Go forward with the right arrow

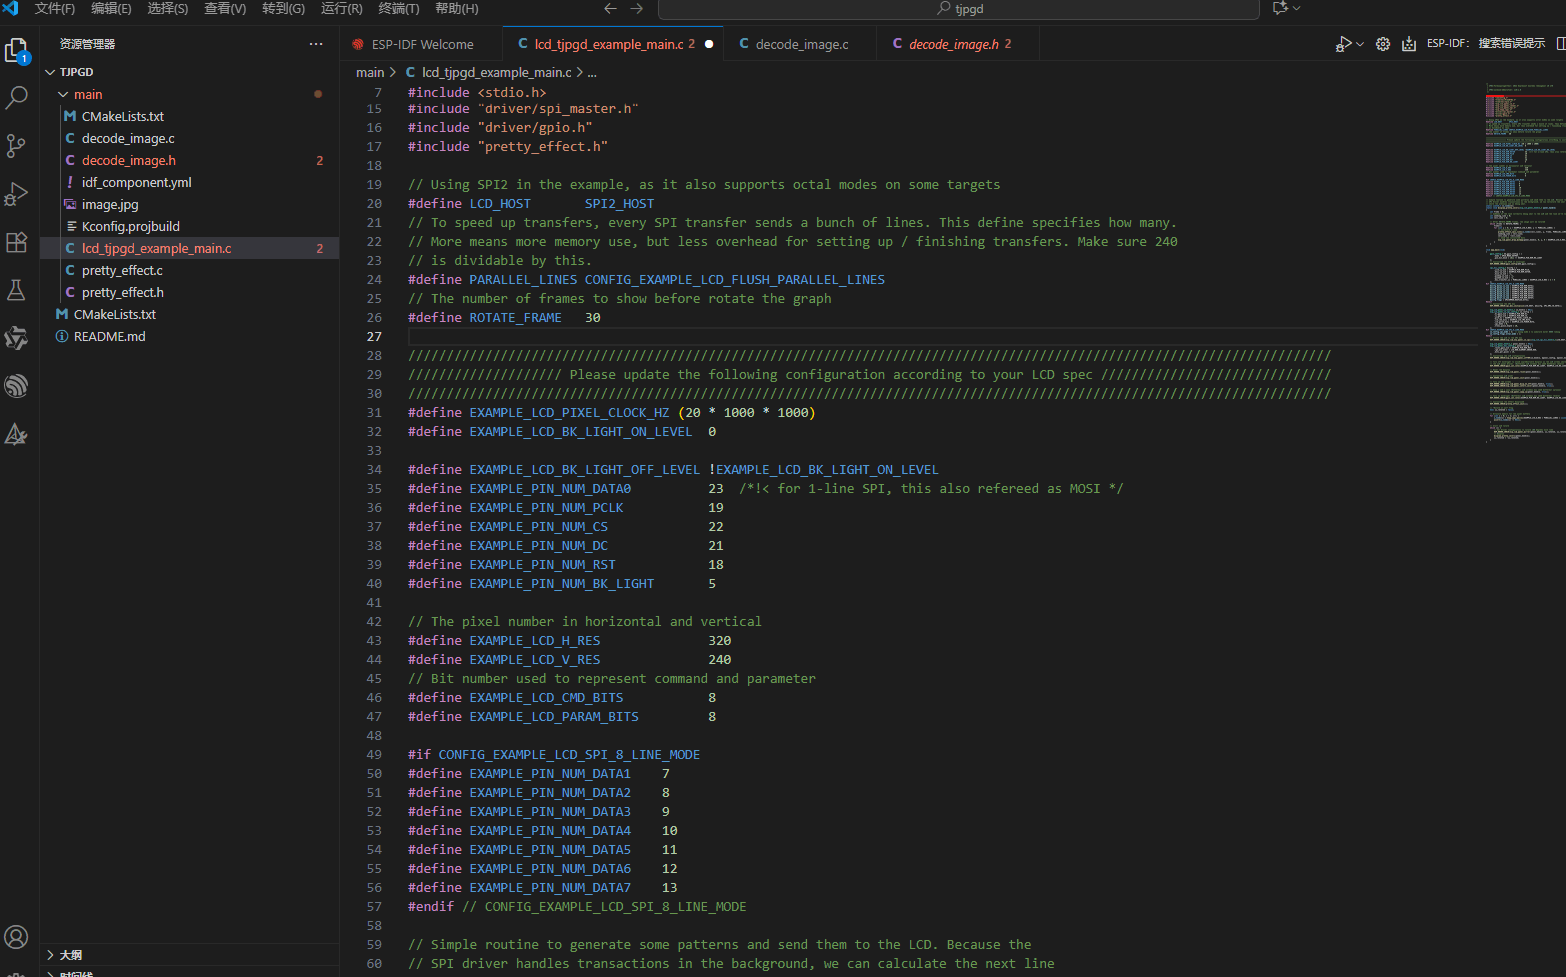click(637, 8)
